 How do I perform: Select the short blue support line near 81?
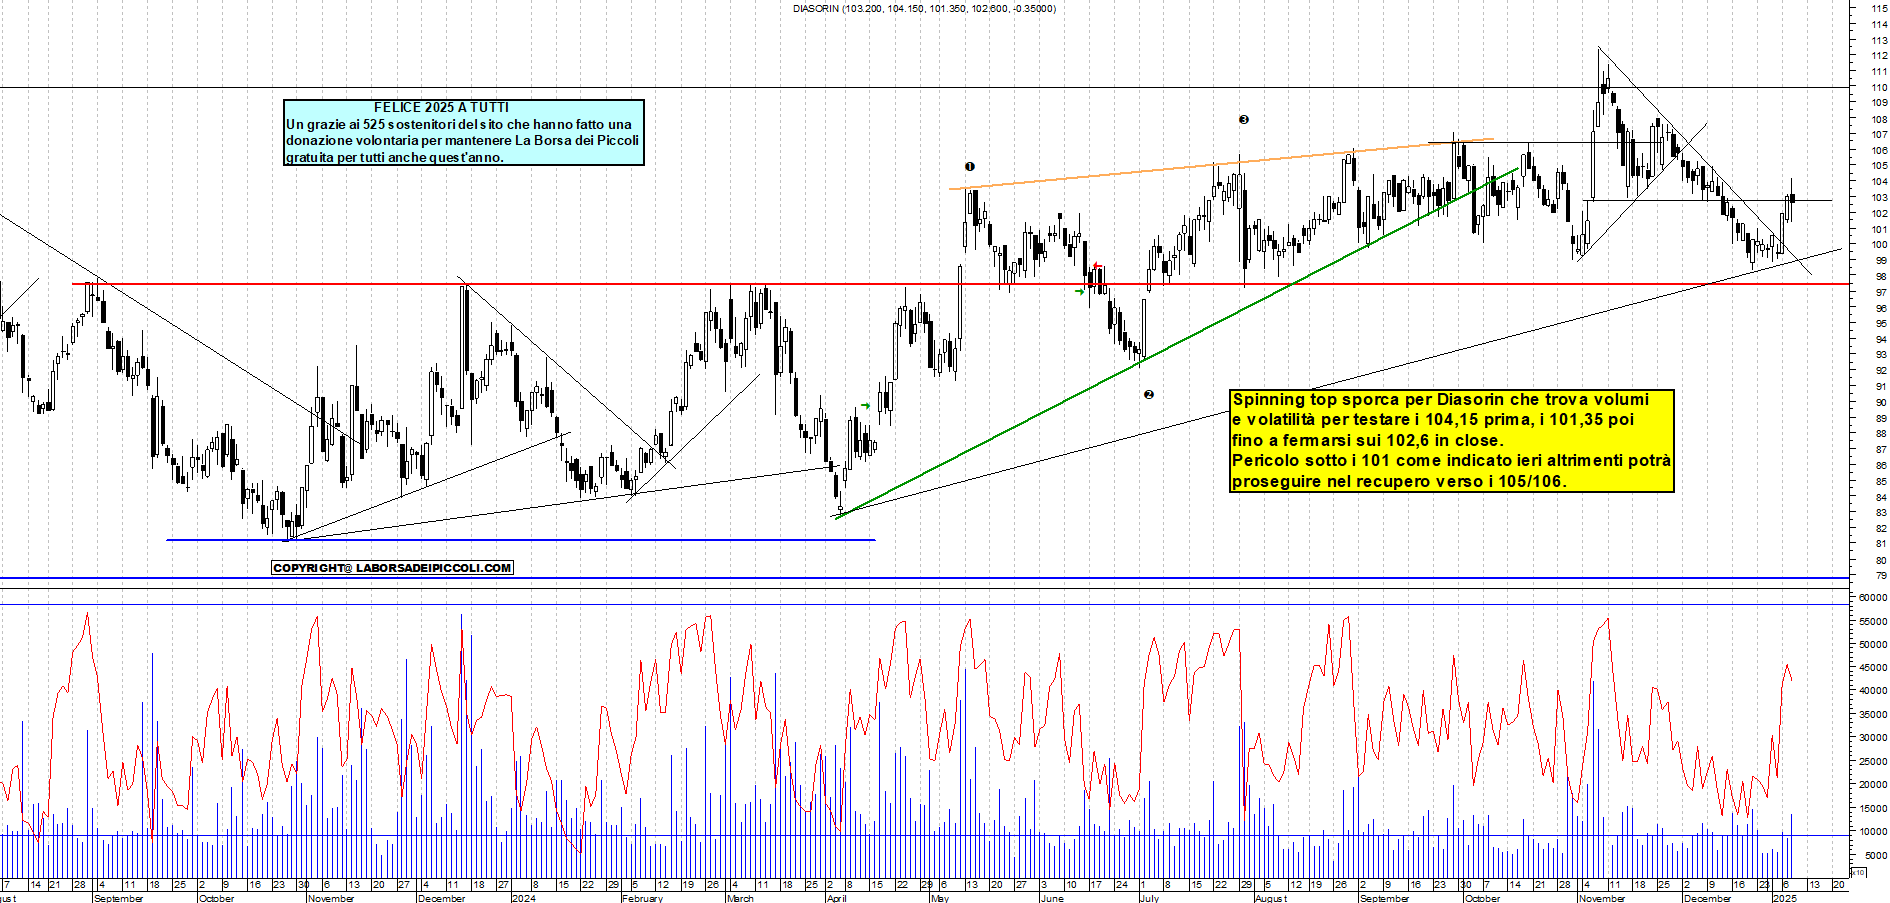click(x=520, y=540)
